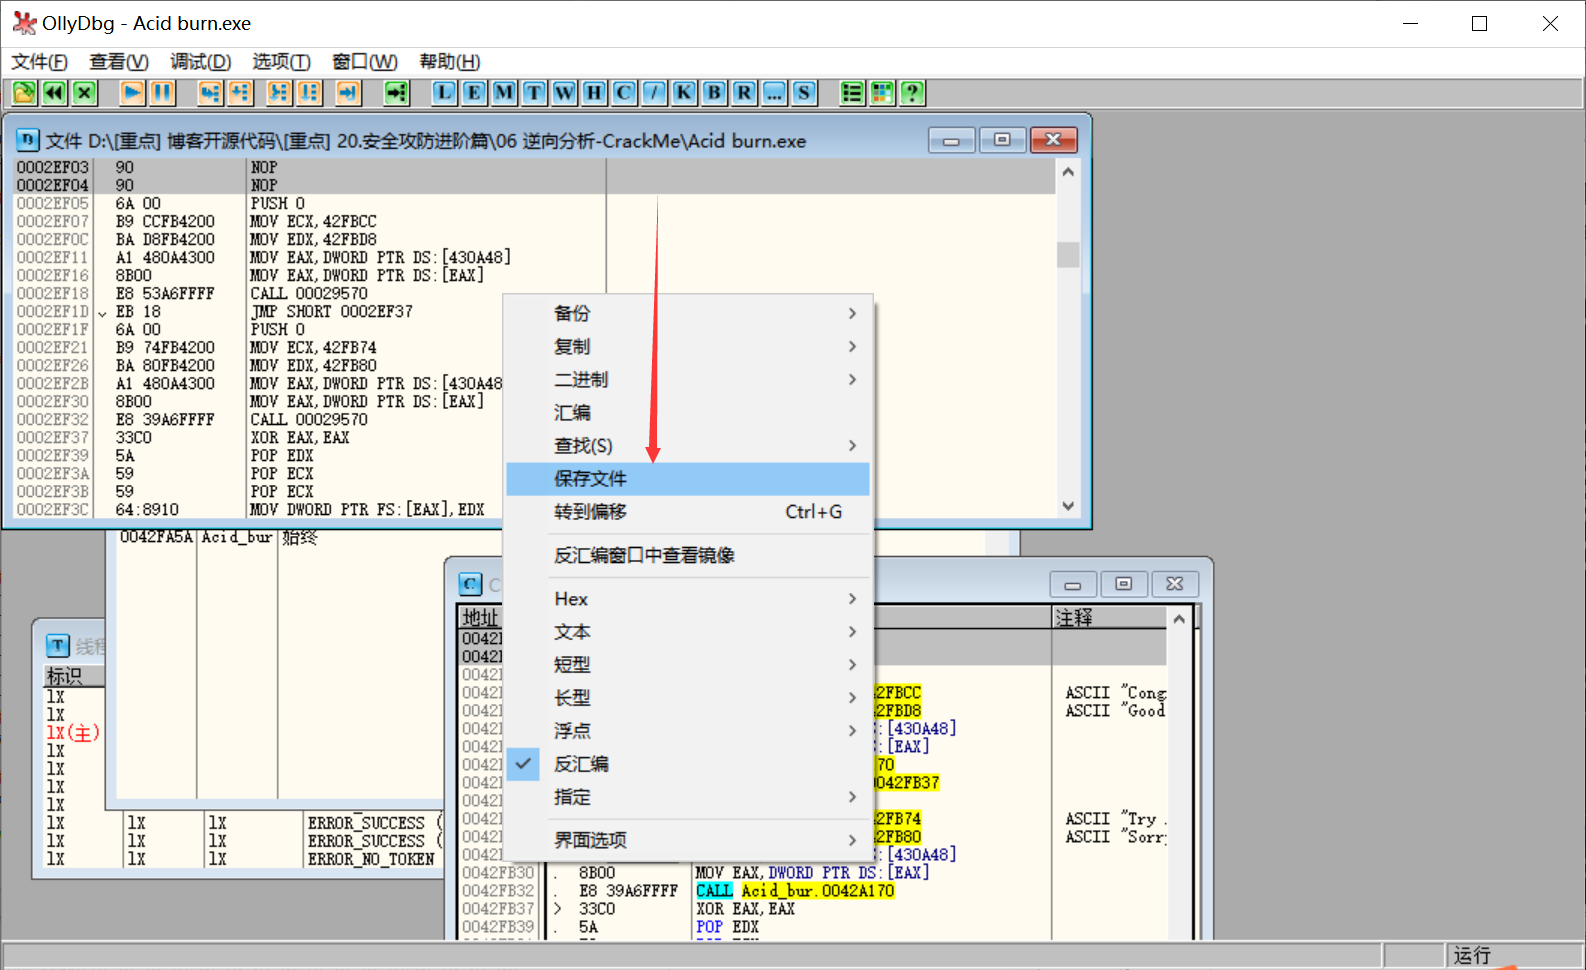This screenshot has width=1586, height=970.
Task: Open the Handles H icon
Action: point(594,93)
